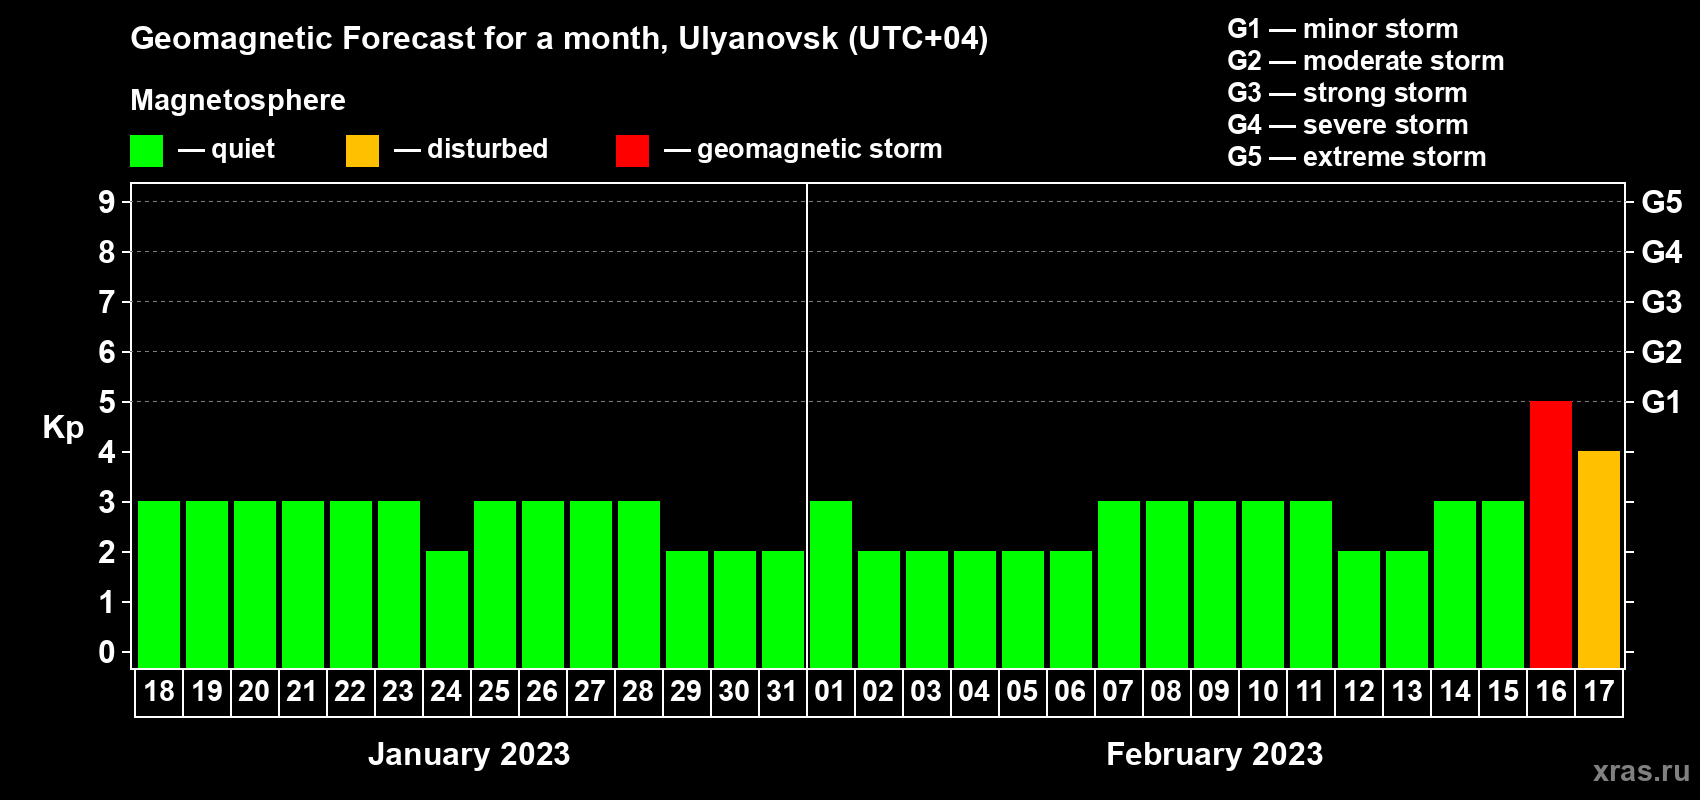Click the 'quiet' legend label
Screen dimensions: 1700x800
click(243, 149)
